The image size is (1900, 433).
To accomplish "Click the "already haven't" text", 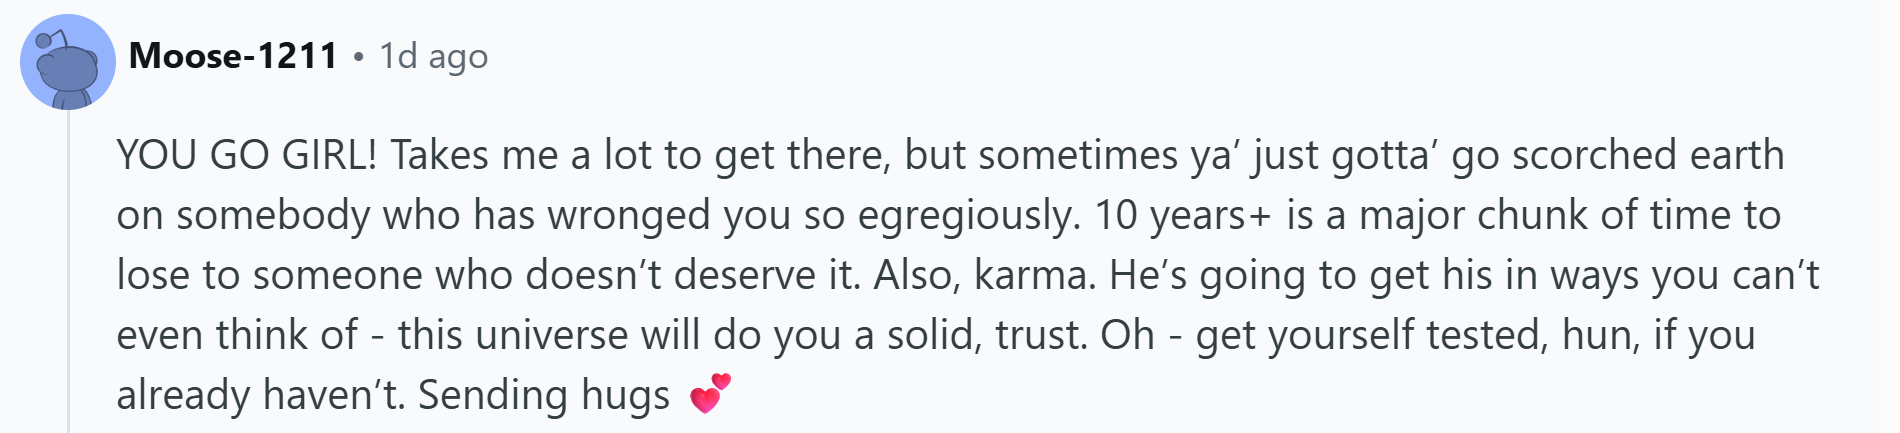I will point(261,396).
